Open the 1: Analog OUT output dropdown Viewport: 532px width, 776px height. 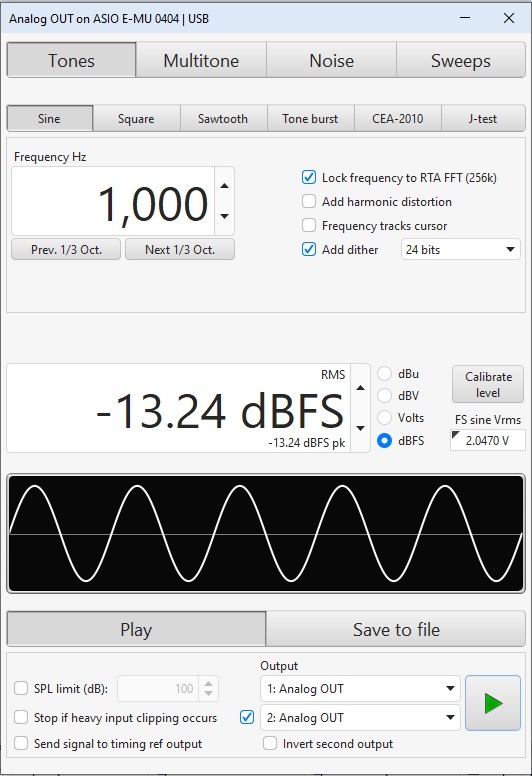[x=360, y=688]
